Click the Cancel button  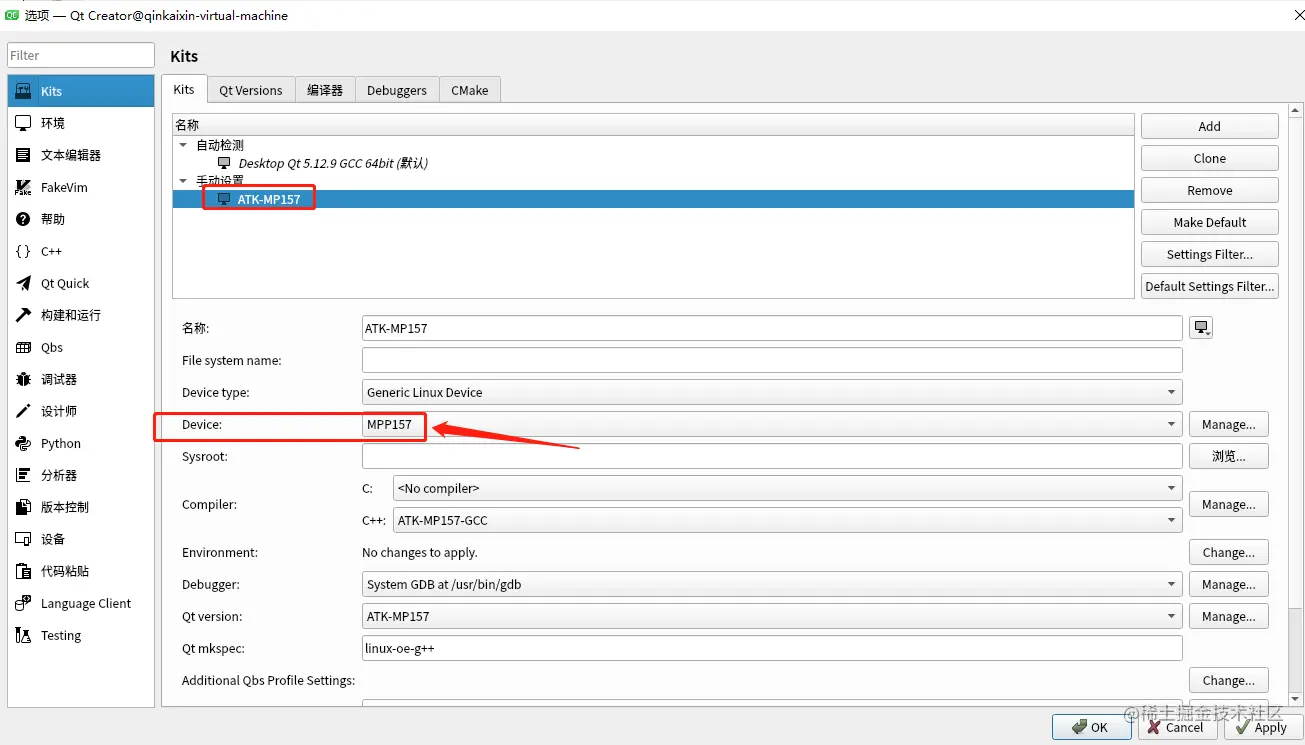1176,727
